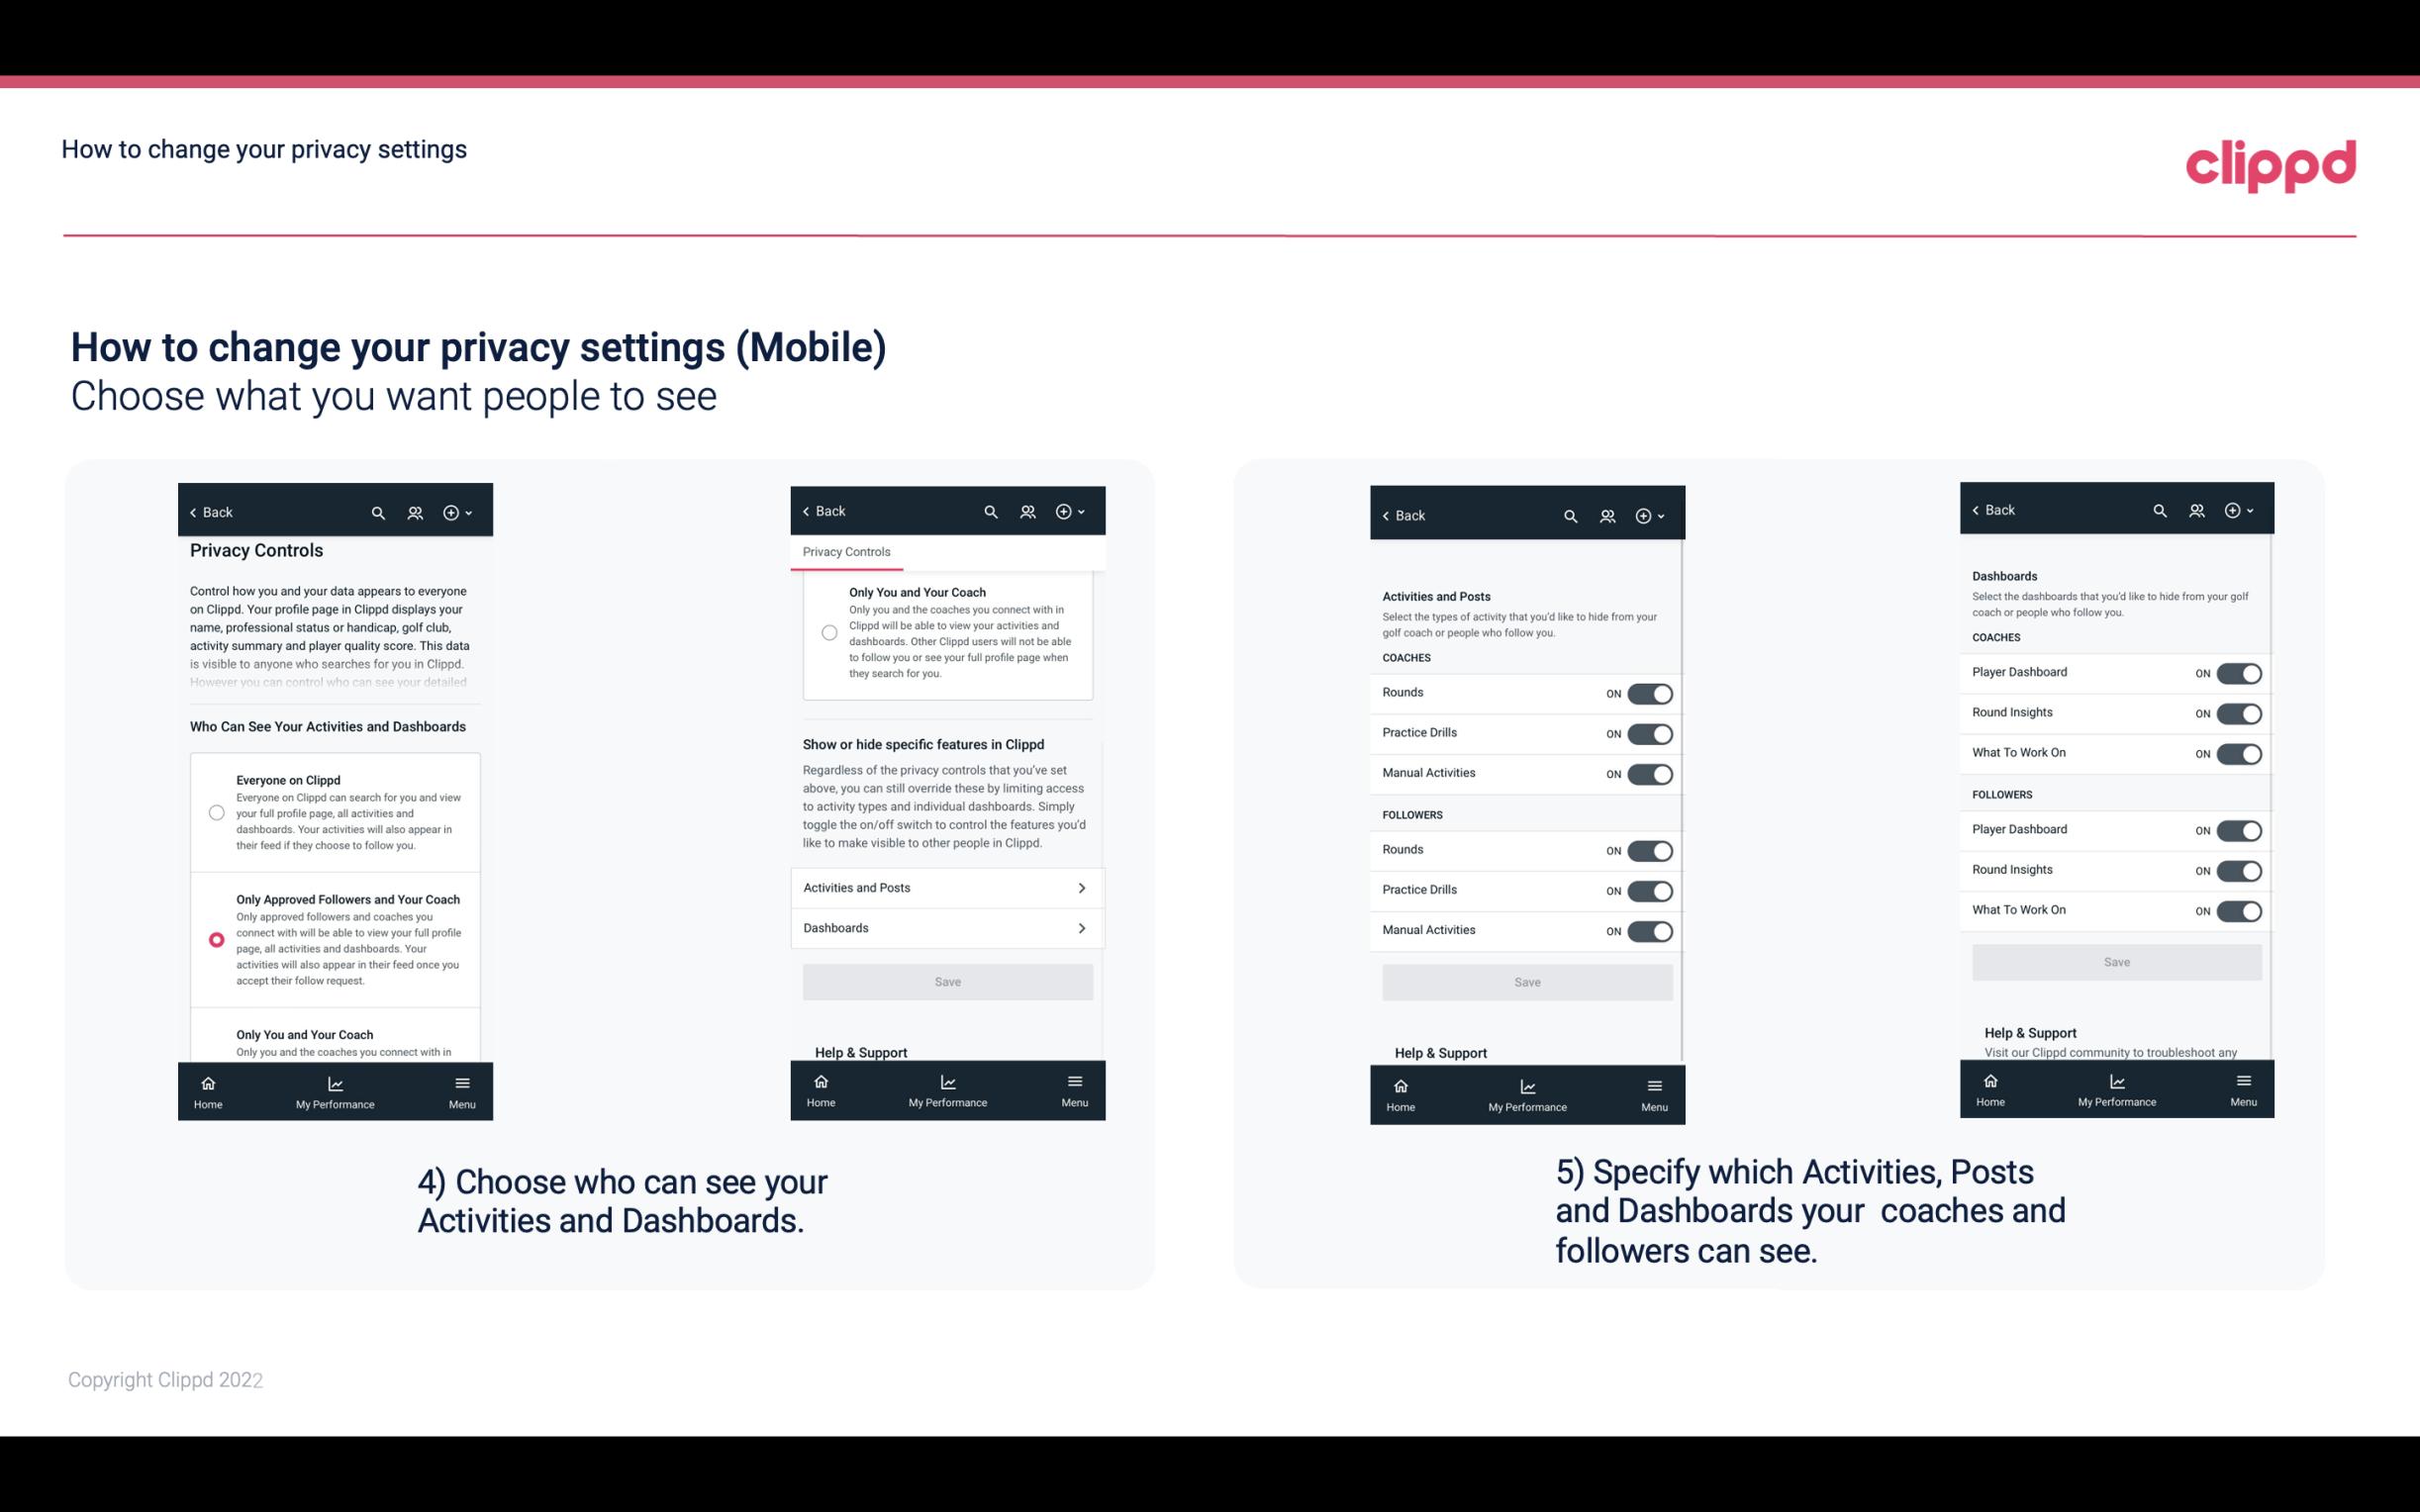Click Save button on Activities and Posts screen
Screen dimensions: 2420x1512
click(1526, 981)
